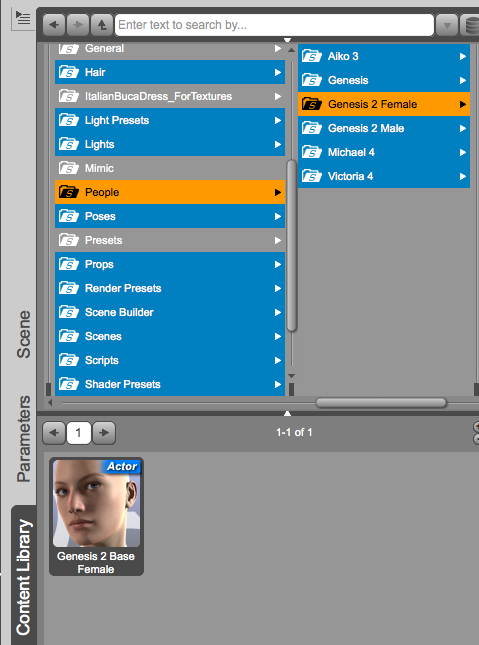Switch to the Parameters tab
The width and height of the screenshot is (479, 645).
(x=23, y=439)
